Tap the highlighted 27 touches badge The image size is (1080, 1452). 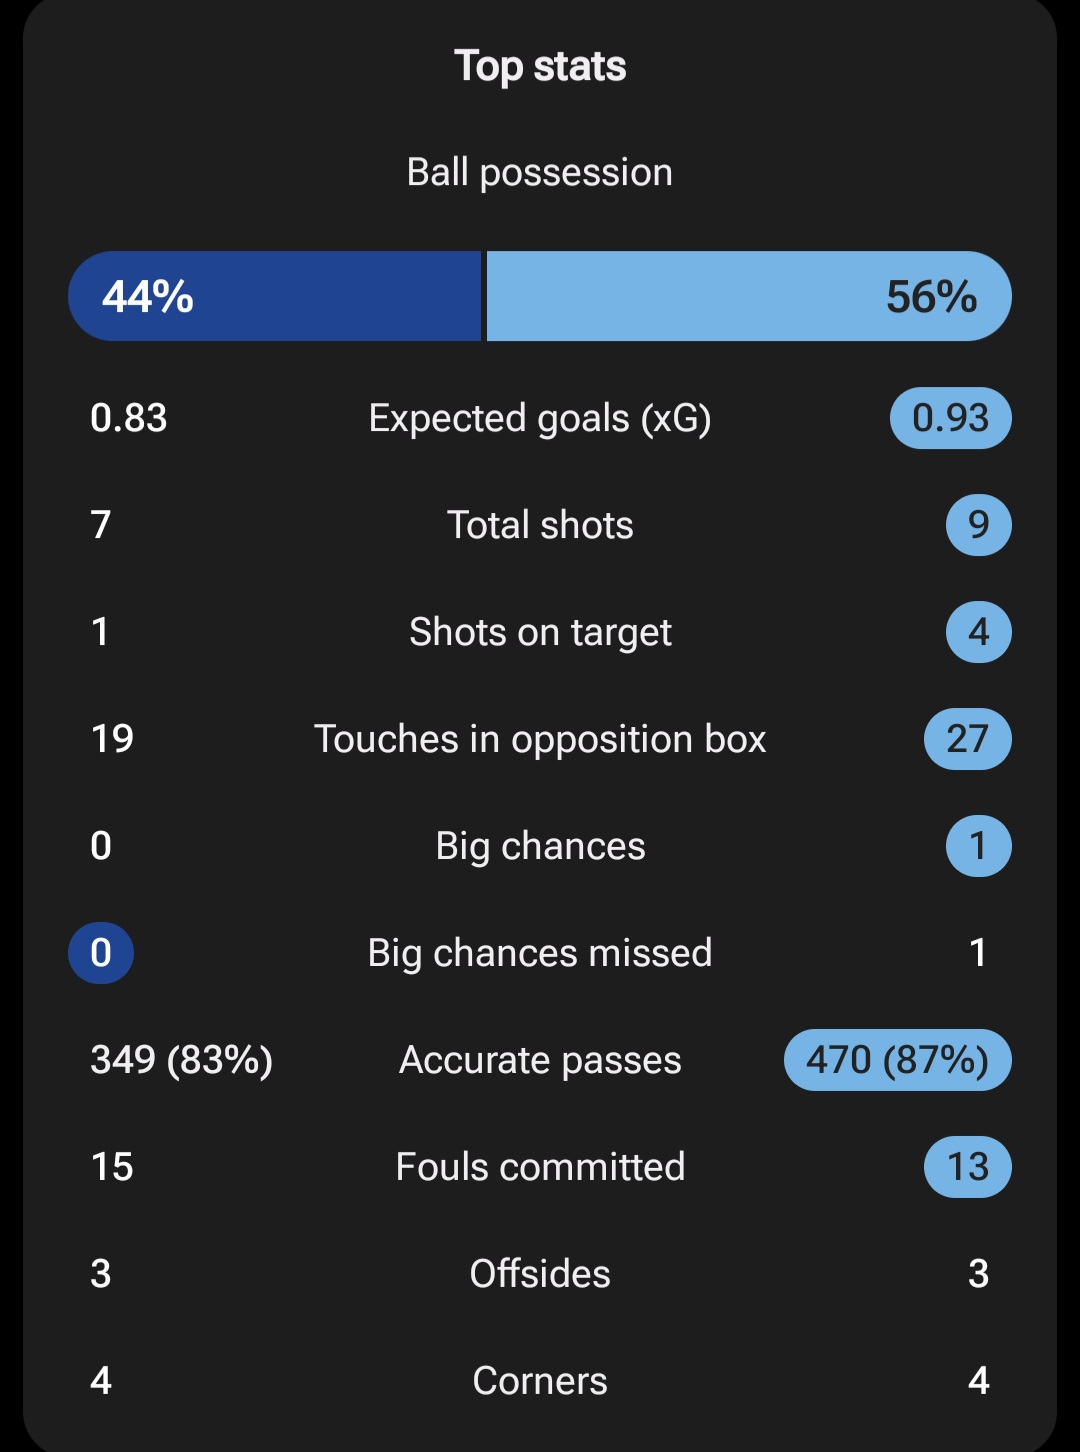point(968,739)
